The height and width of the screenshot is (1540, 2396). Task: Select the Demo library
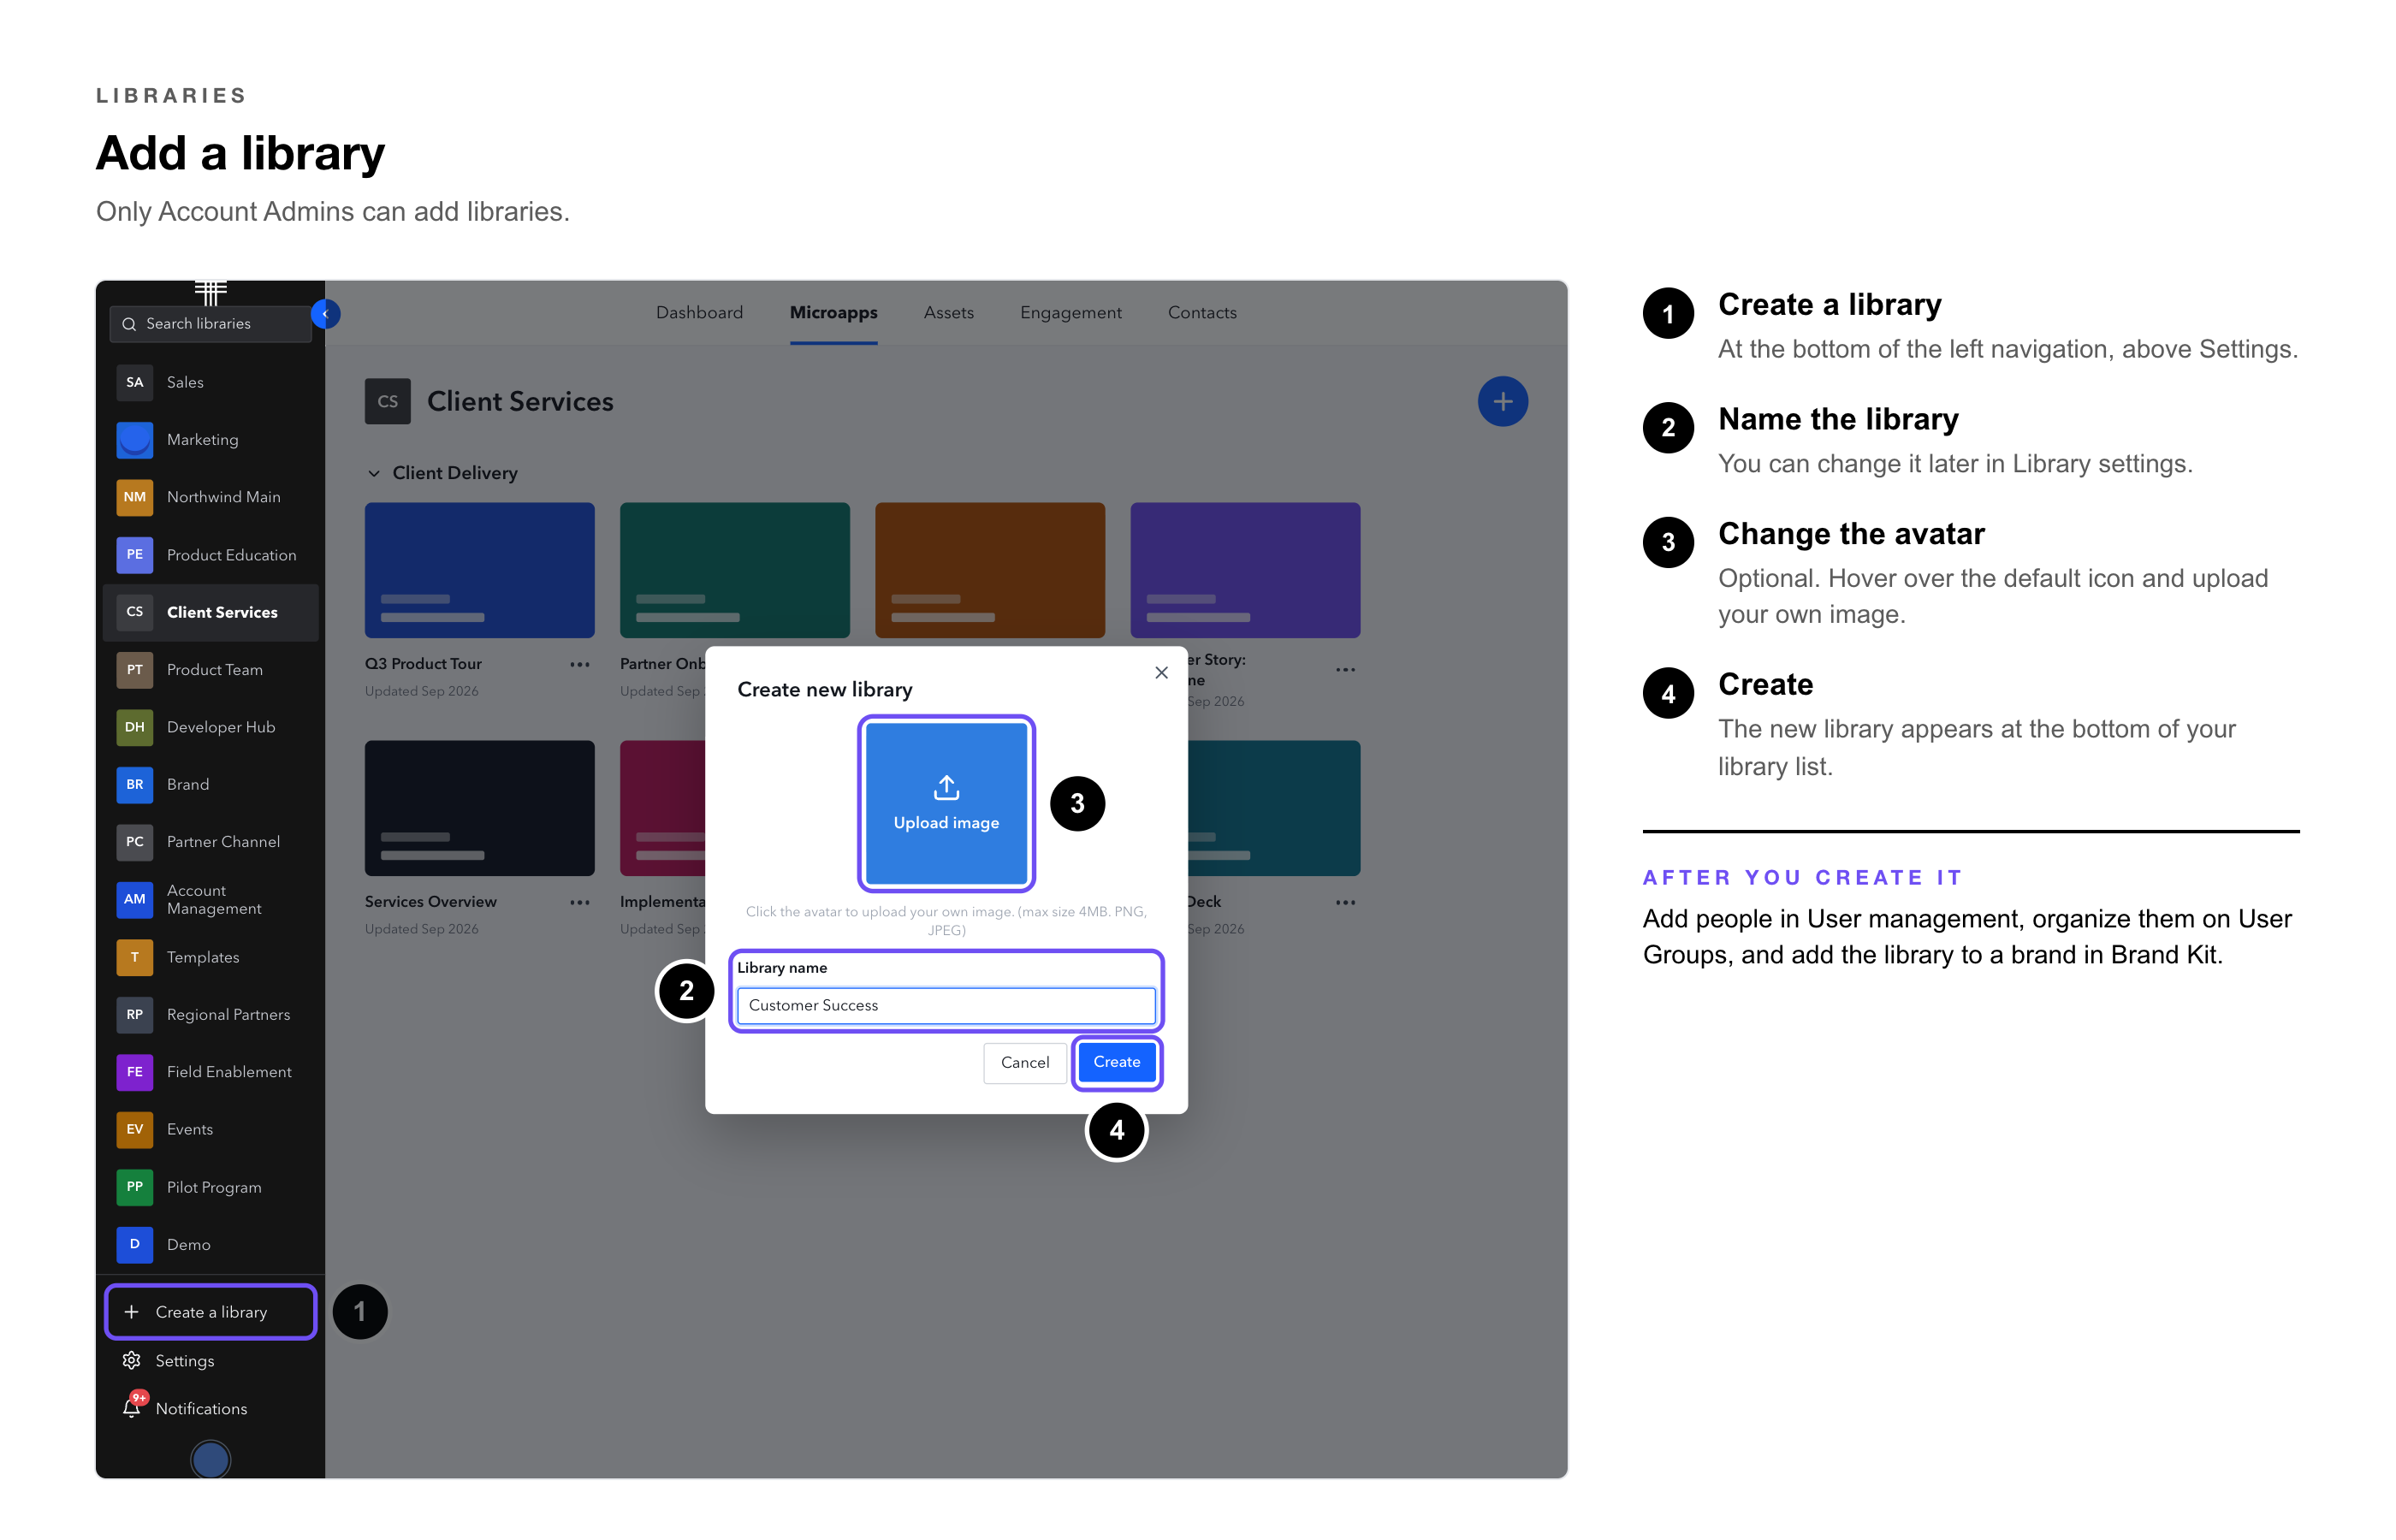210,1245
